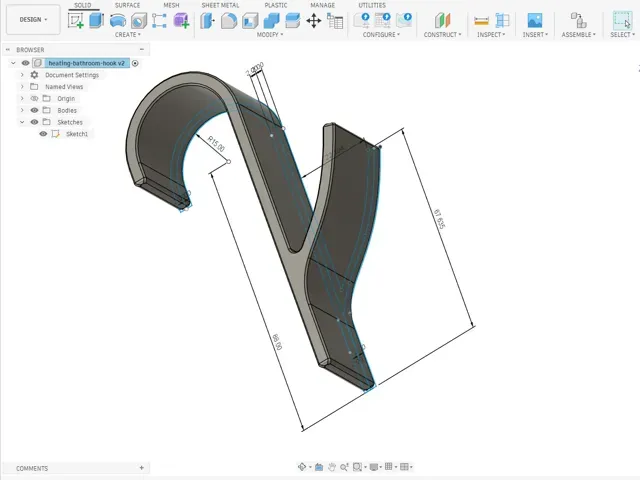
Task: Switch to the SOLID tab
Action: (x=82, y=5)
